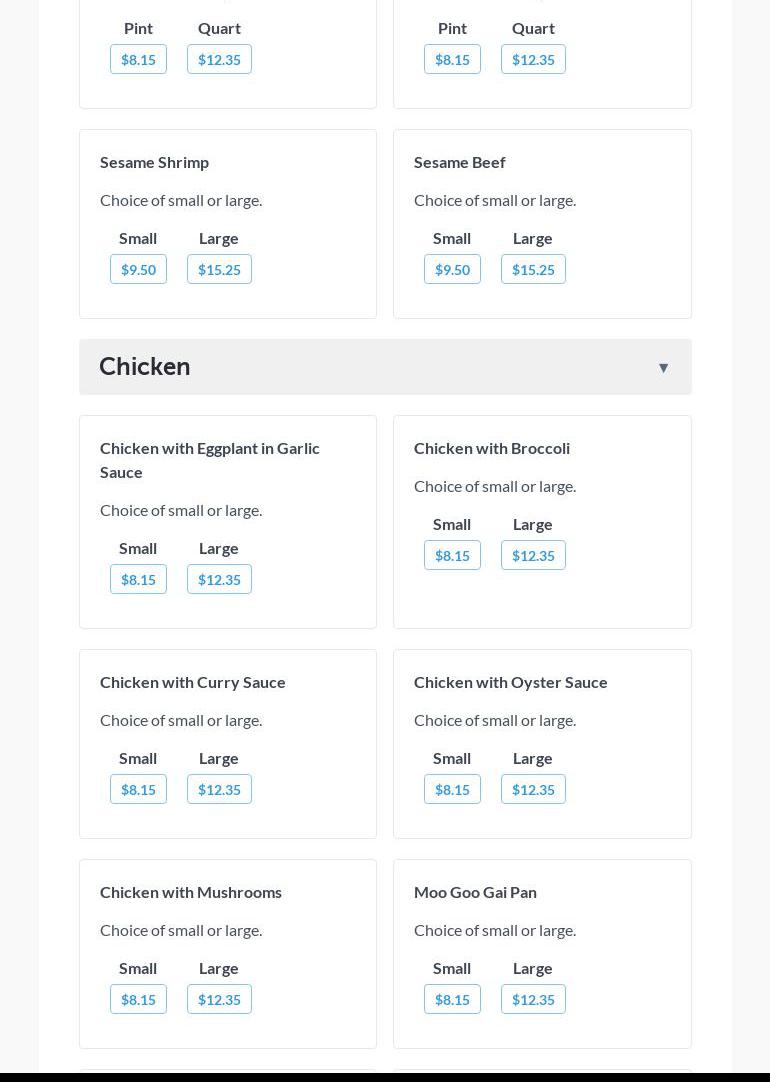This screenshot has width=770, height=1082.
Task: Choose Small Chicken with Curry Sauce
Action: point(138,790)
